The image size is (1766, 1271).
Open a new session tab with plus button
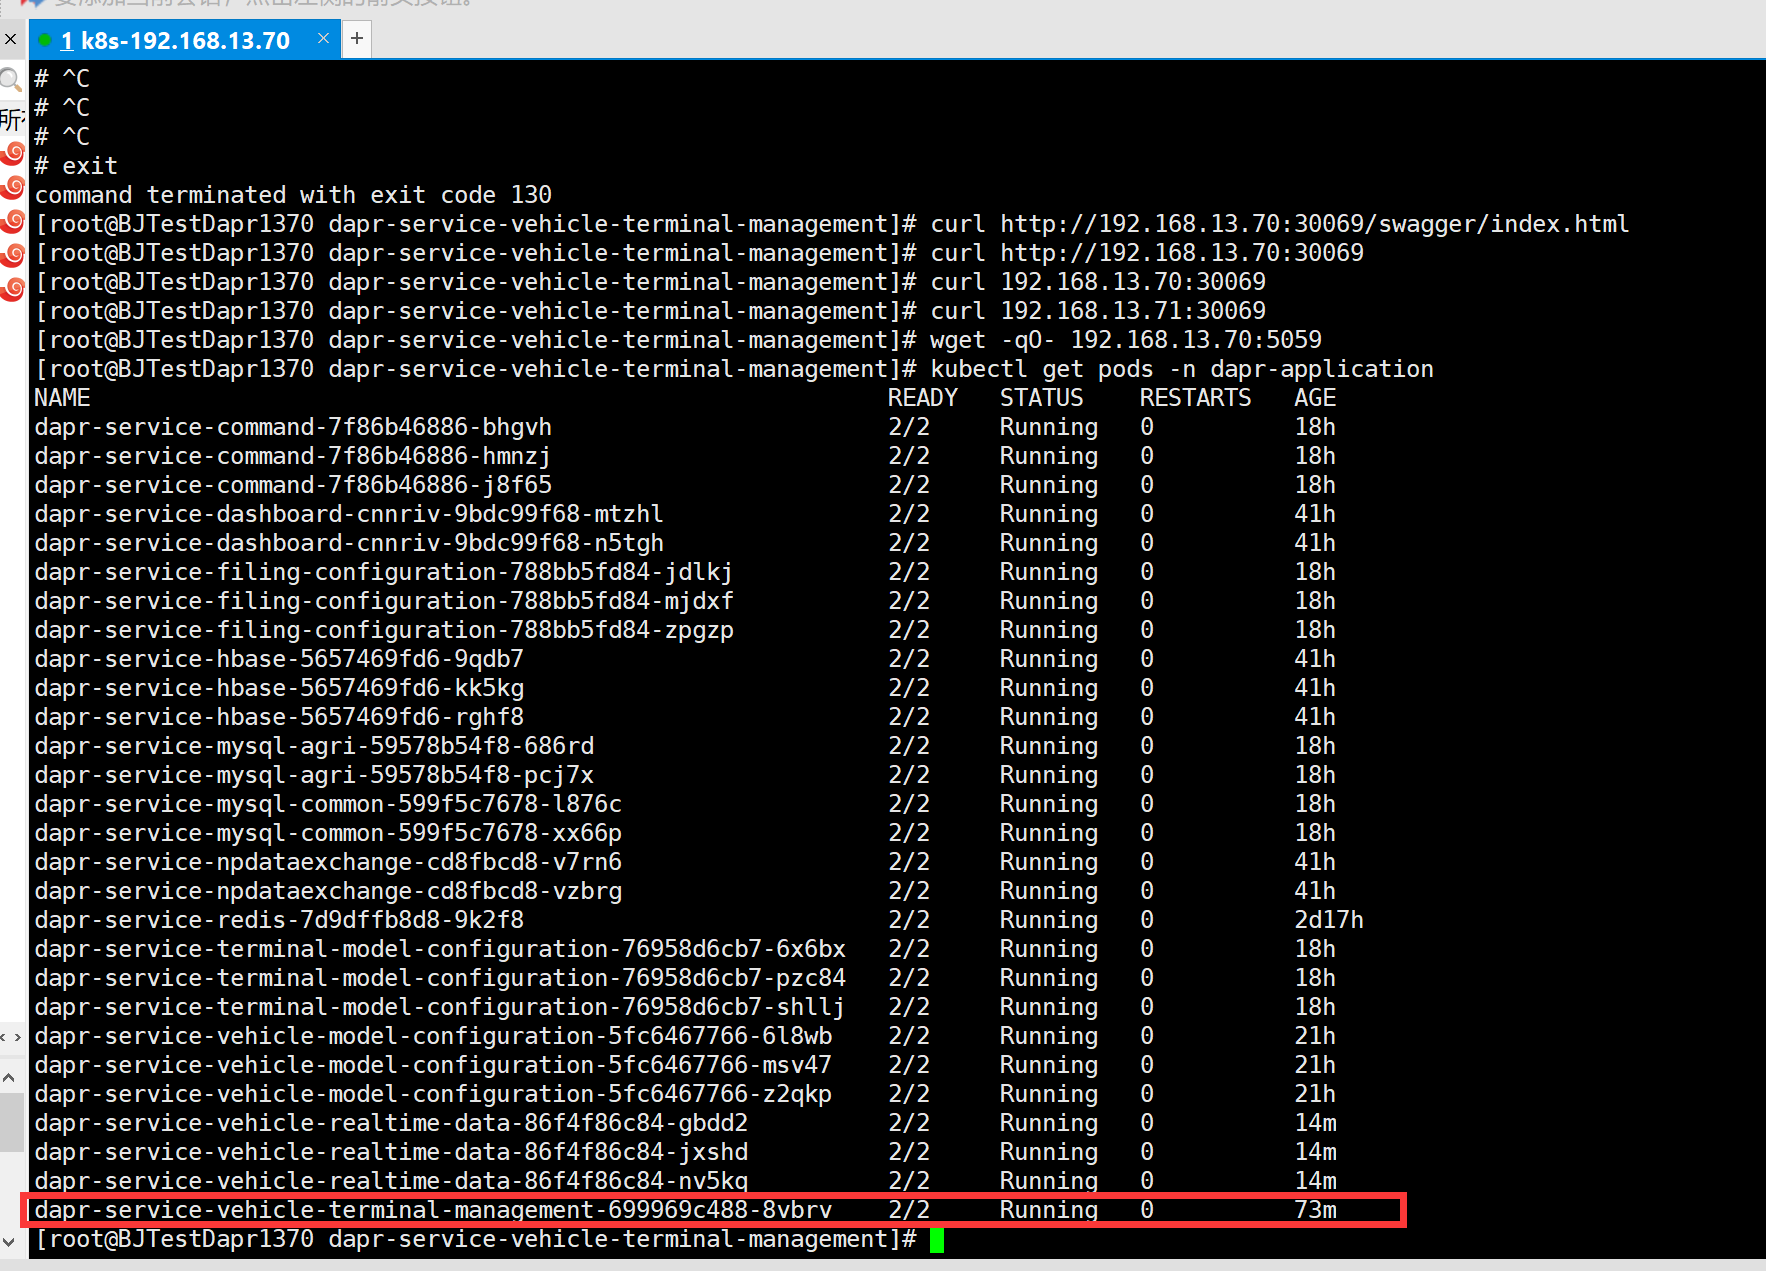tap(357, 38)
